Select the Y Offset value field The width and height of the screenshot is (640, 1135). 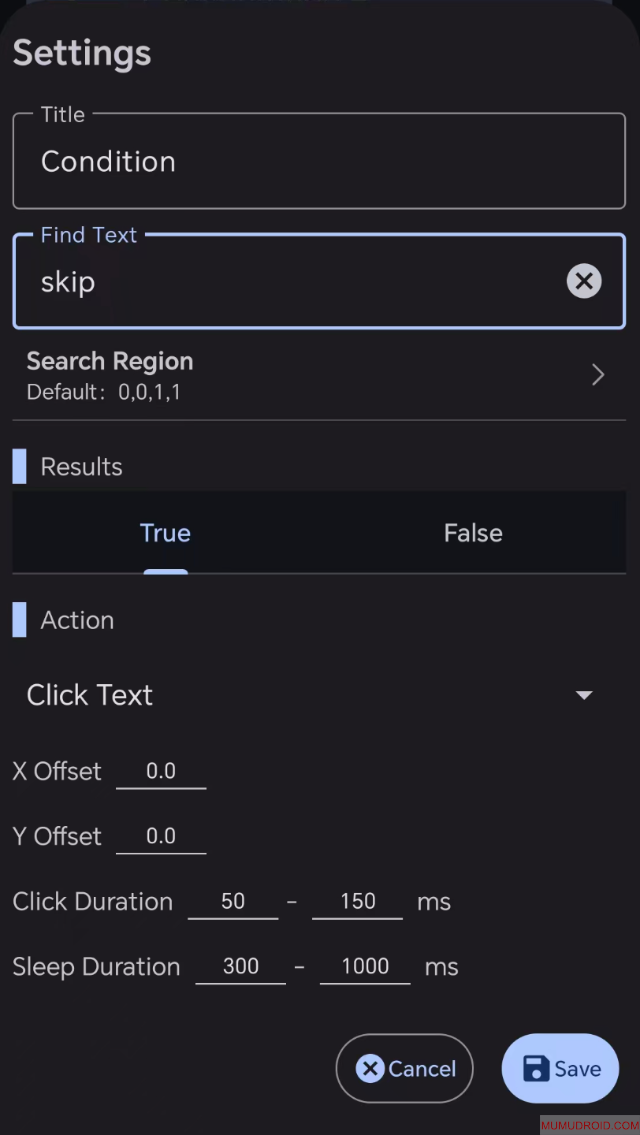[161, 835]
